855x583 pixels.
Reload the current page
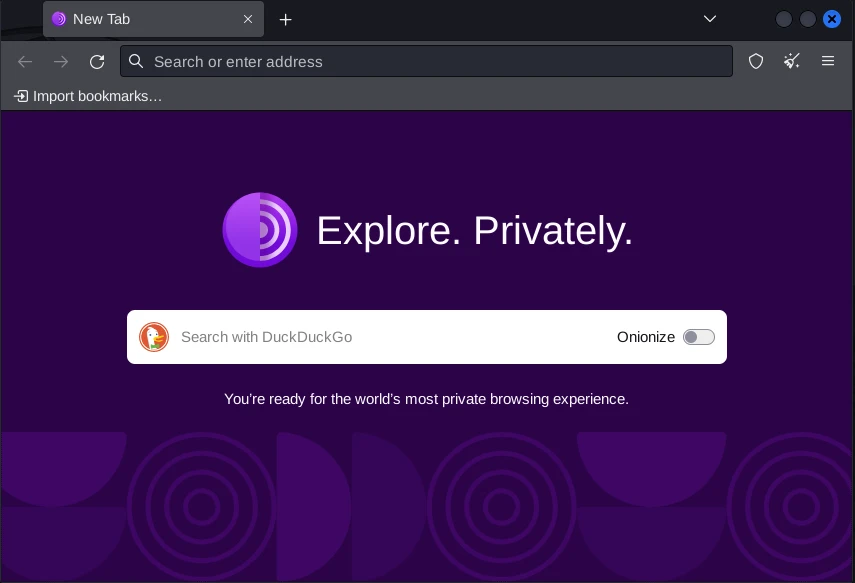click(x=97, y=61)
